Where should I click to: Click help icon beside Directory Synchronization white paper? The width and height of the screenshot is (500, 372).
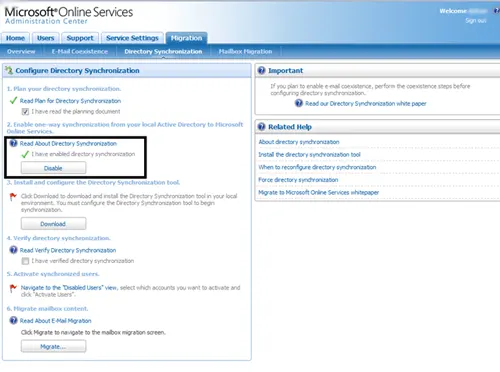coord(299,103)
